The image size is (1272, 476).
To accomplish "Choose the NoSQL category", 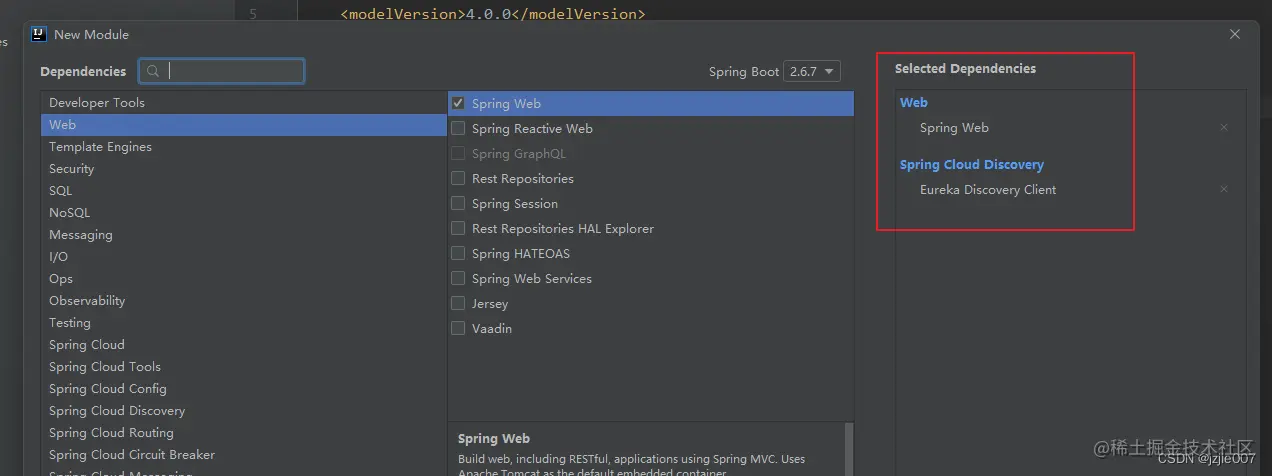I will click(244, 213).
